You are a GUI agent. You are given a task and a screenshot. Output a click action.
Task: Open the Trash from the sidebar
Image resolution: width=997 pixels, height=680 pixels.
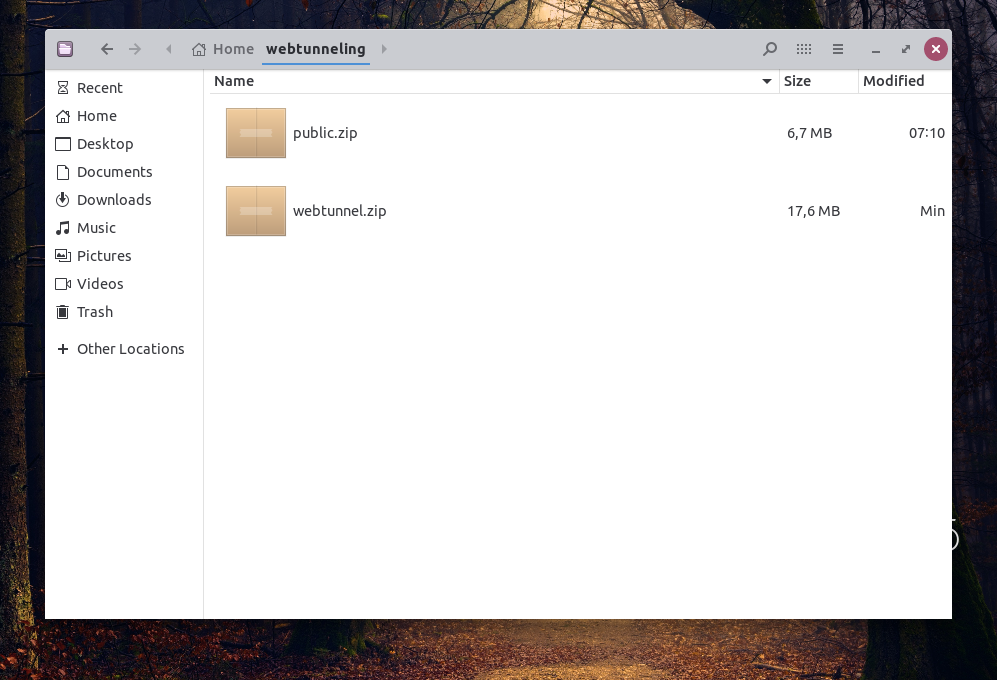(x=95, y=311)
